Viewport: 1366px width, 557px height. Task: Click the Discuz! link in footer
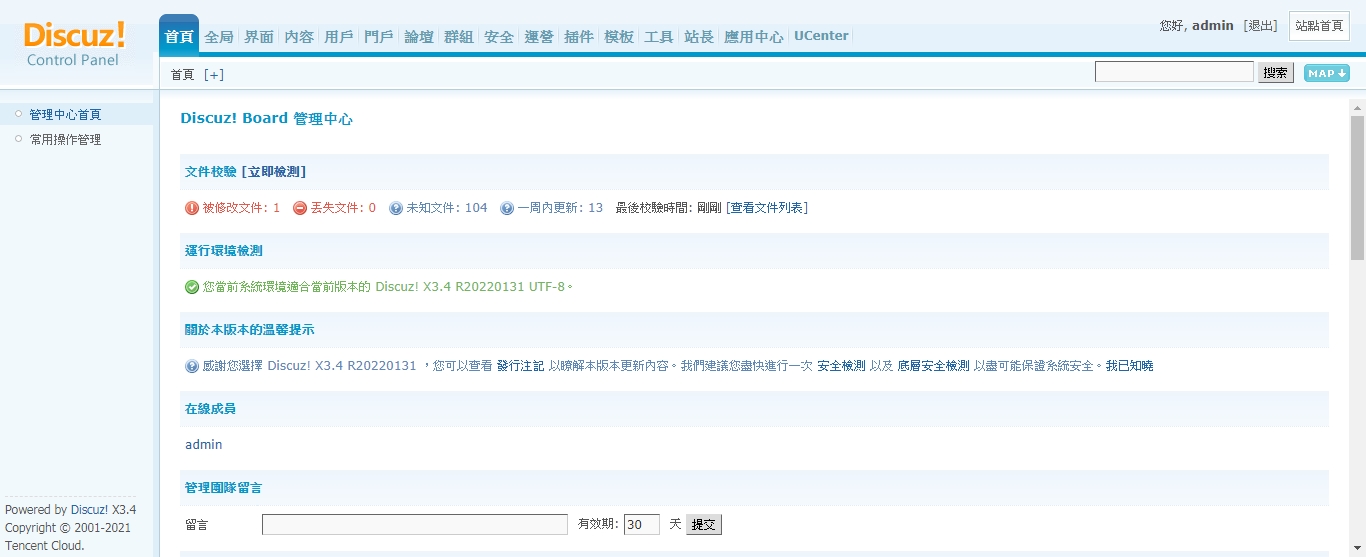pos(89,510)
